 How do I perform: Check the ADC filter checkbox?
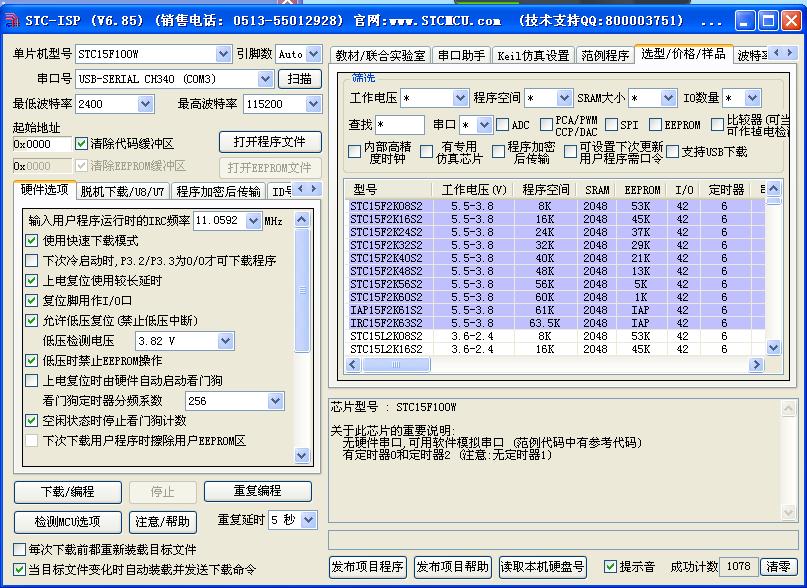click(x=502, y=125)
